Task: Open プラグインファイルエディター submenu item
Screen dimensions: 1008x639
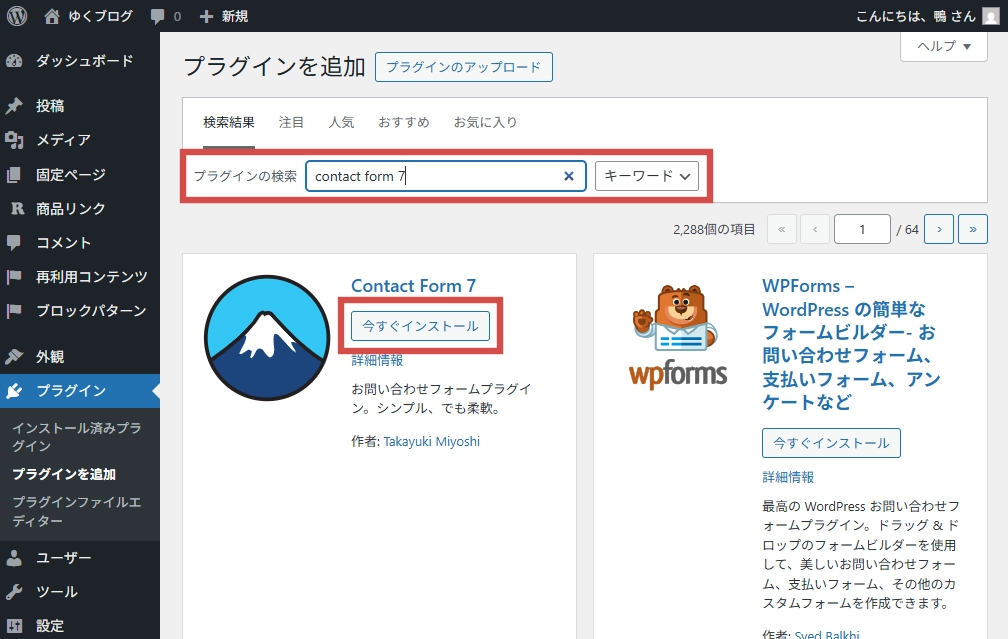Action: click(x=76, y=511)
